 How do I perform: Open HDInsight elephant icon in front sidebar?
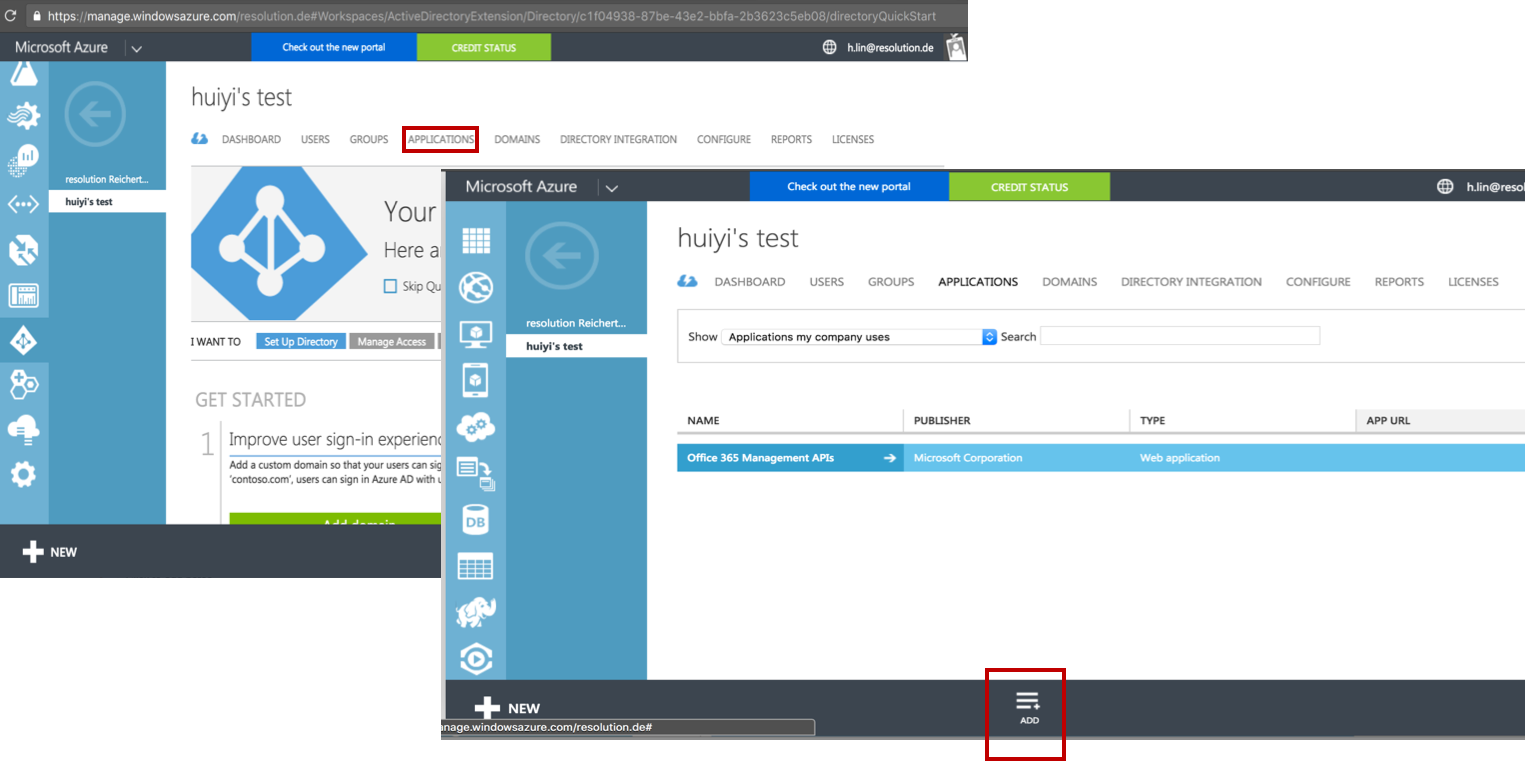pos(476,612)
